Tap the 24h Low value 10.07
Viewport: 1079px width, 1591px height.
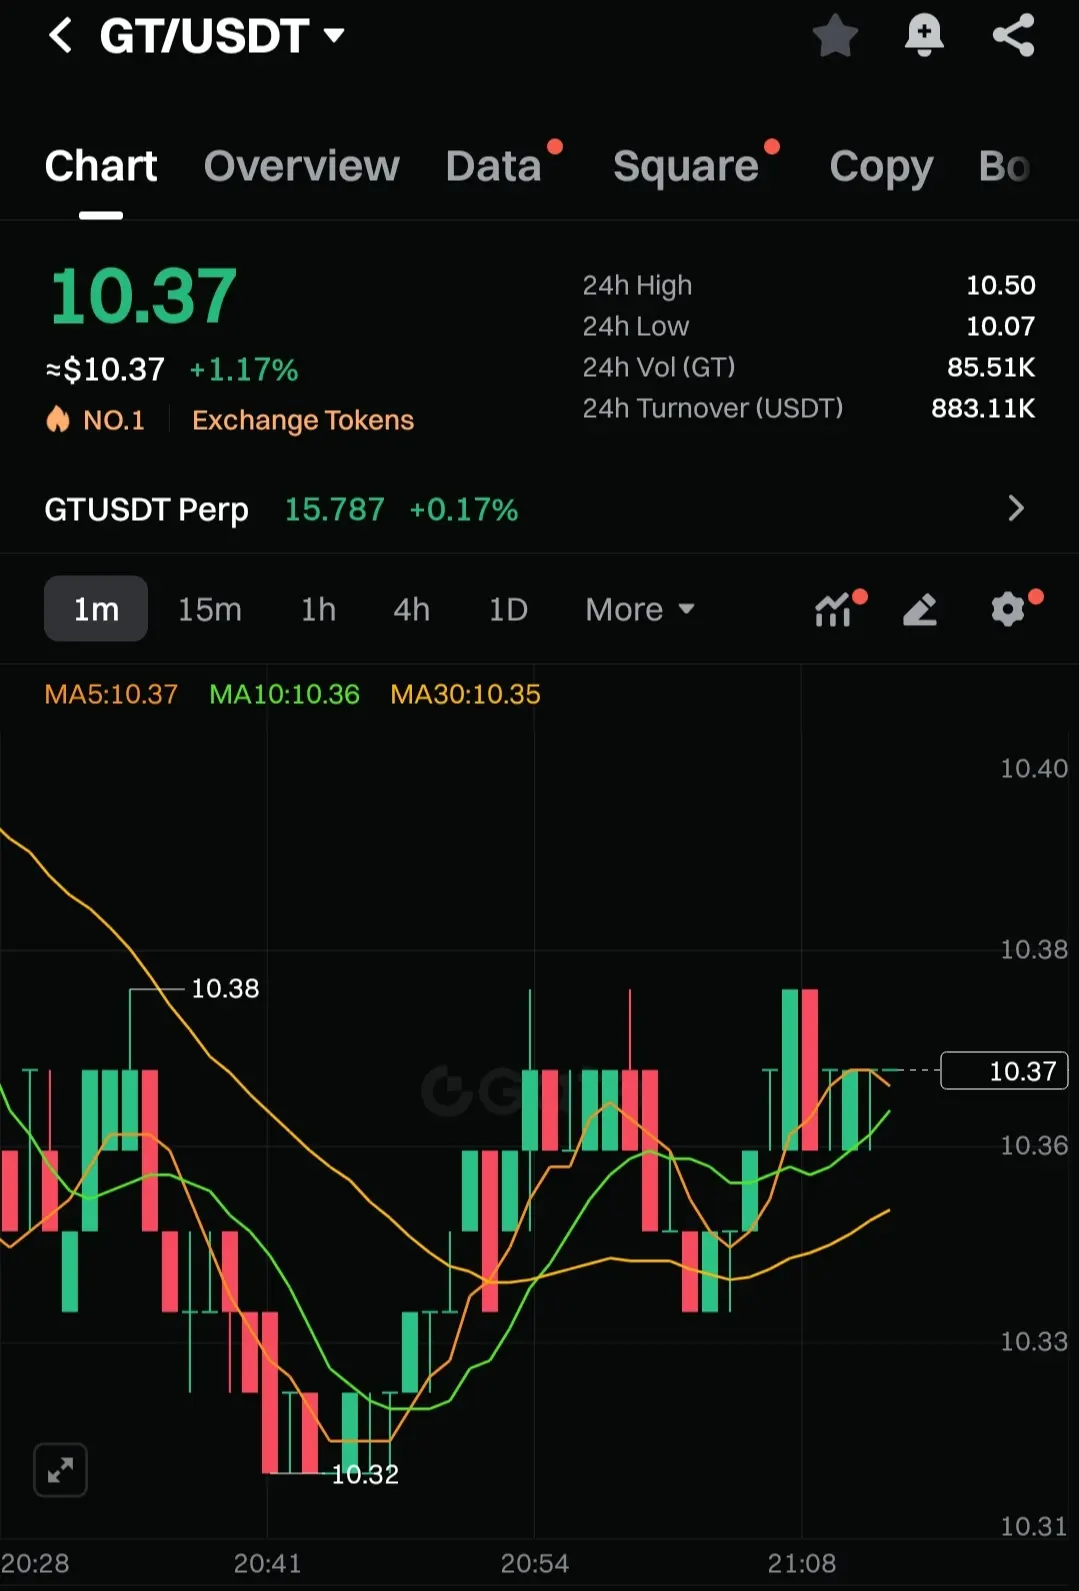click(x=1000, y=326)
